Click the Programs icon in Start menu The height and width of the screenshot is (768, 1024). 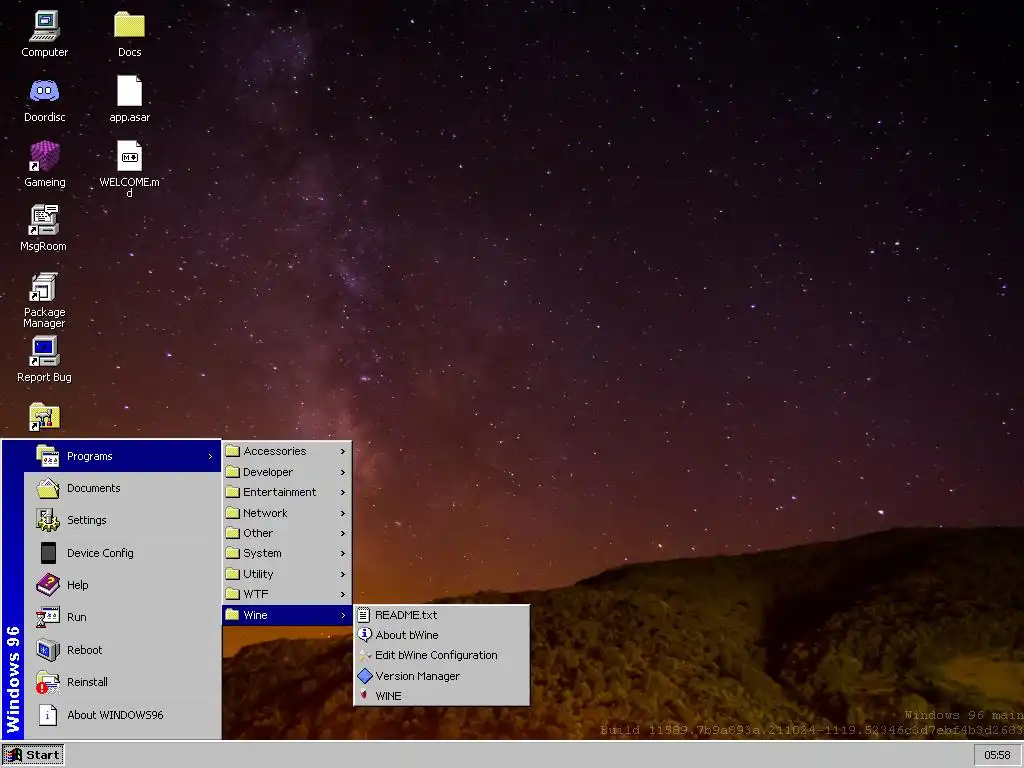click(48, 456)
